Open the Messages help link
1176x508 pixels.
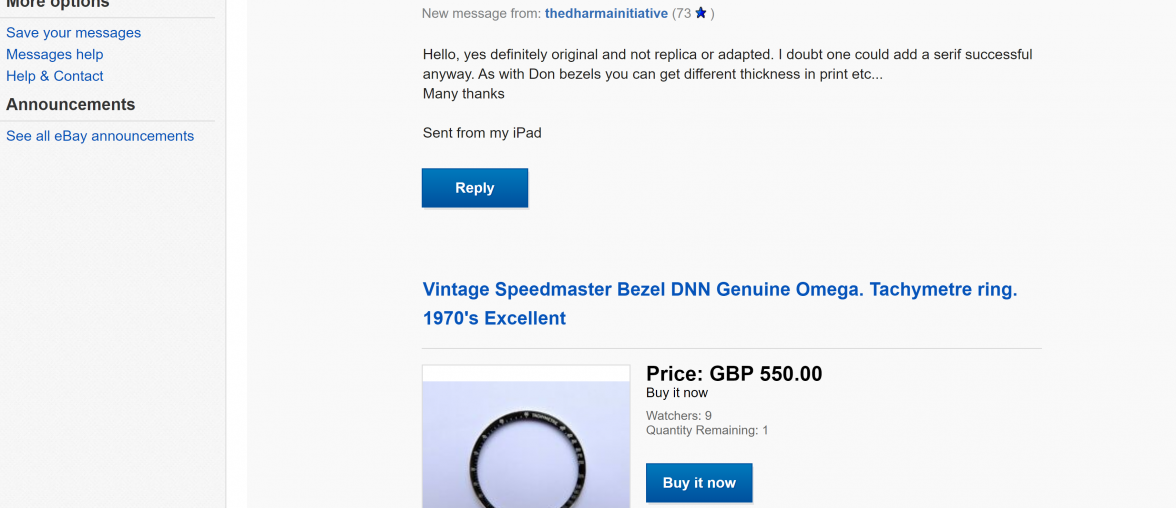click(x=54, y=54)
